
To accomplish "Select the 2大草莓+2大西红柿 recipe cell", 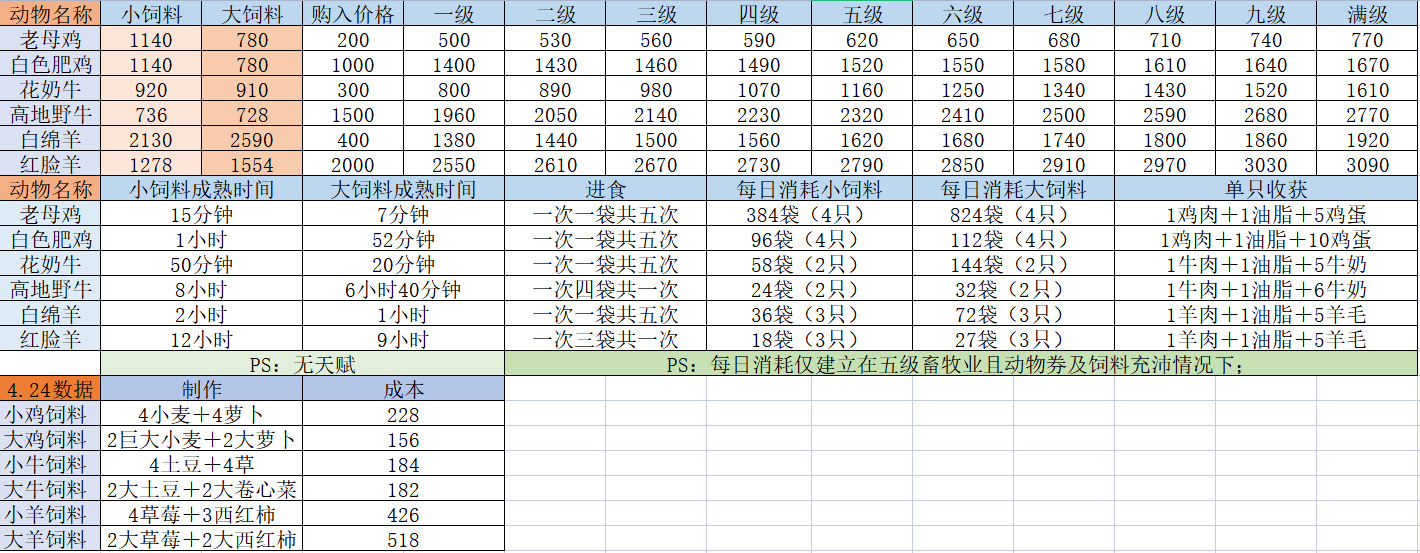I will point(202,539).
